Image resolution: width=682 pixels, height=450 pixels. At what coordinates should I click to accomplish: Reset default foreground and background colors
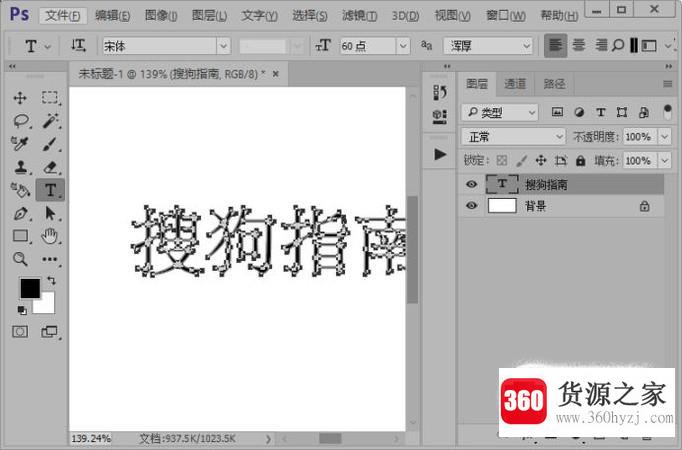coord(21,310)
